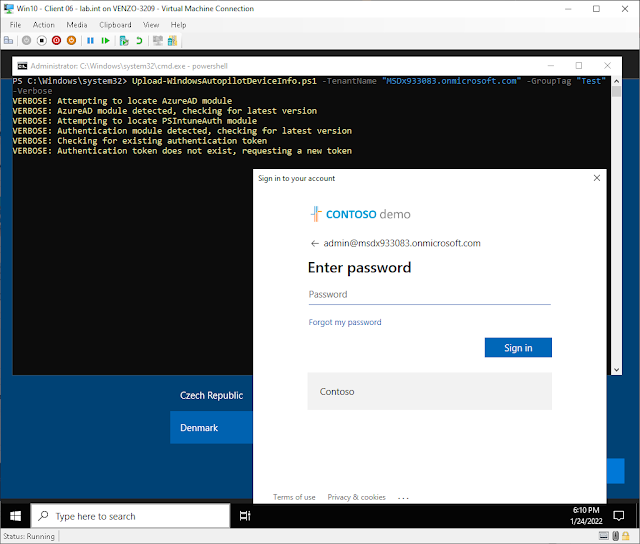Open the Clipboard menu
Image resolution: width=640 pixels, height=544 pixels.
click(116, 25)
